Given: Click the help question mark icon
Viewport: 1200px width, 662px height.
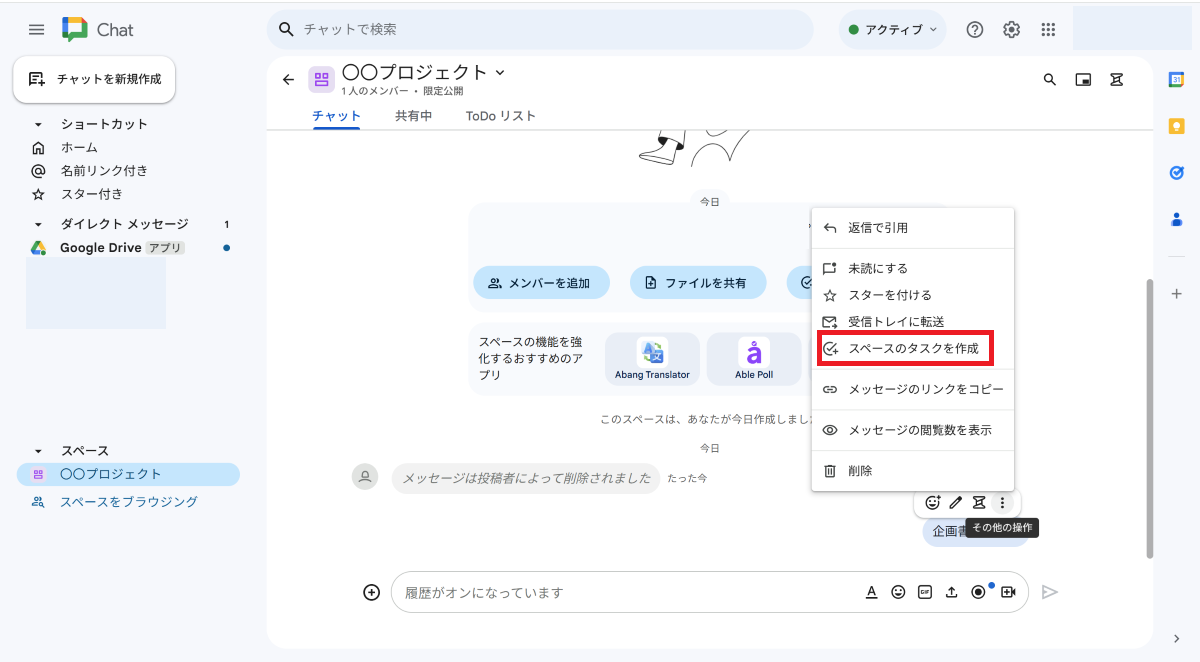Looking at the screenshot, I should (974, 30).
